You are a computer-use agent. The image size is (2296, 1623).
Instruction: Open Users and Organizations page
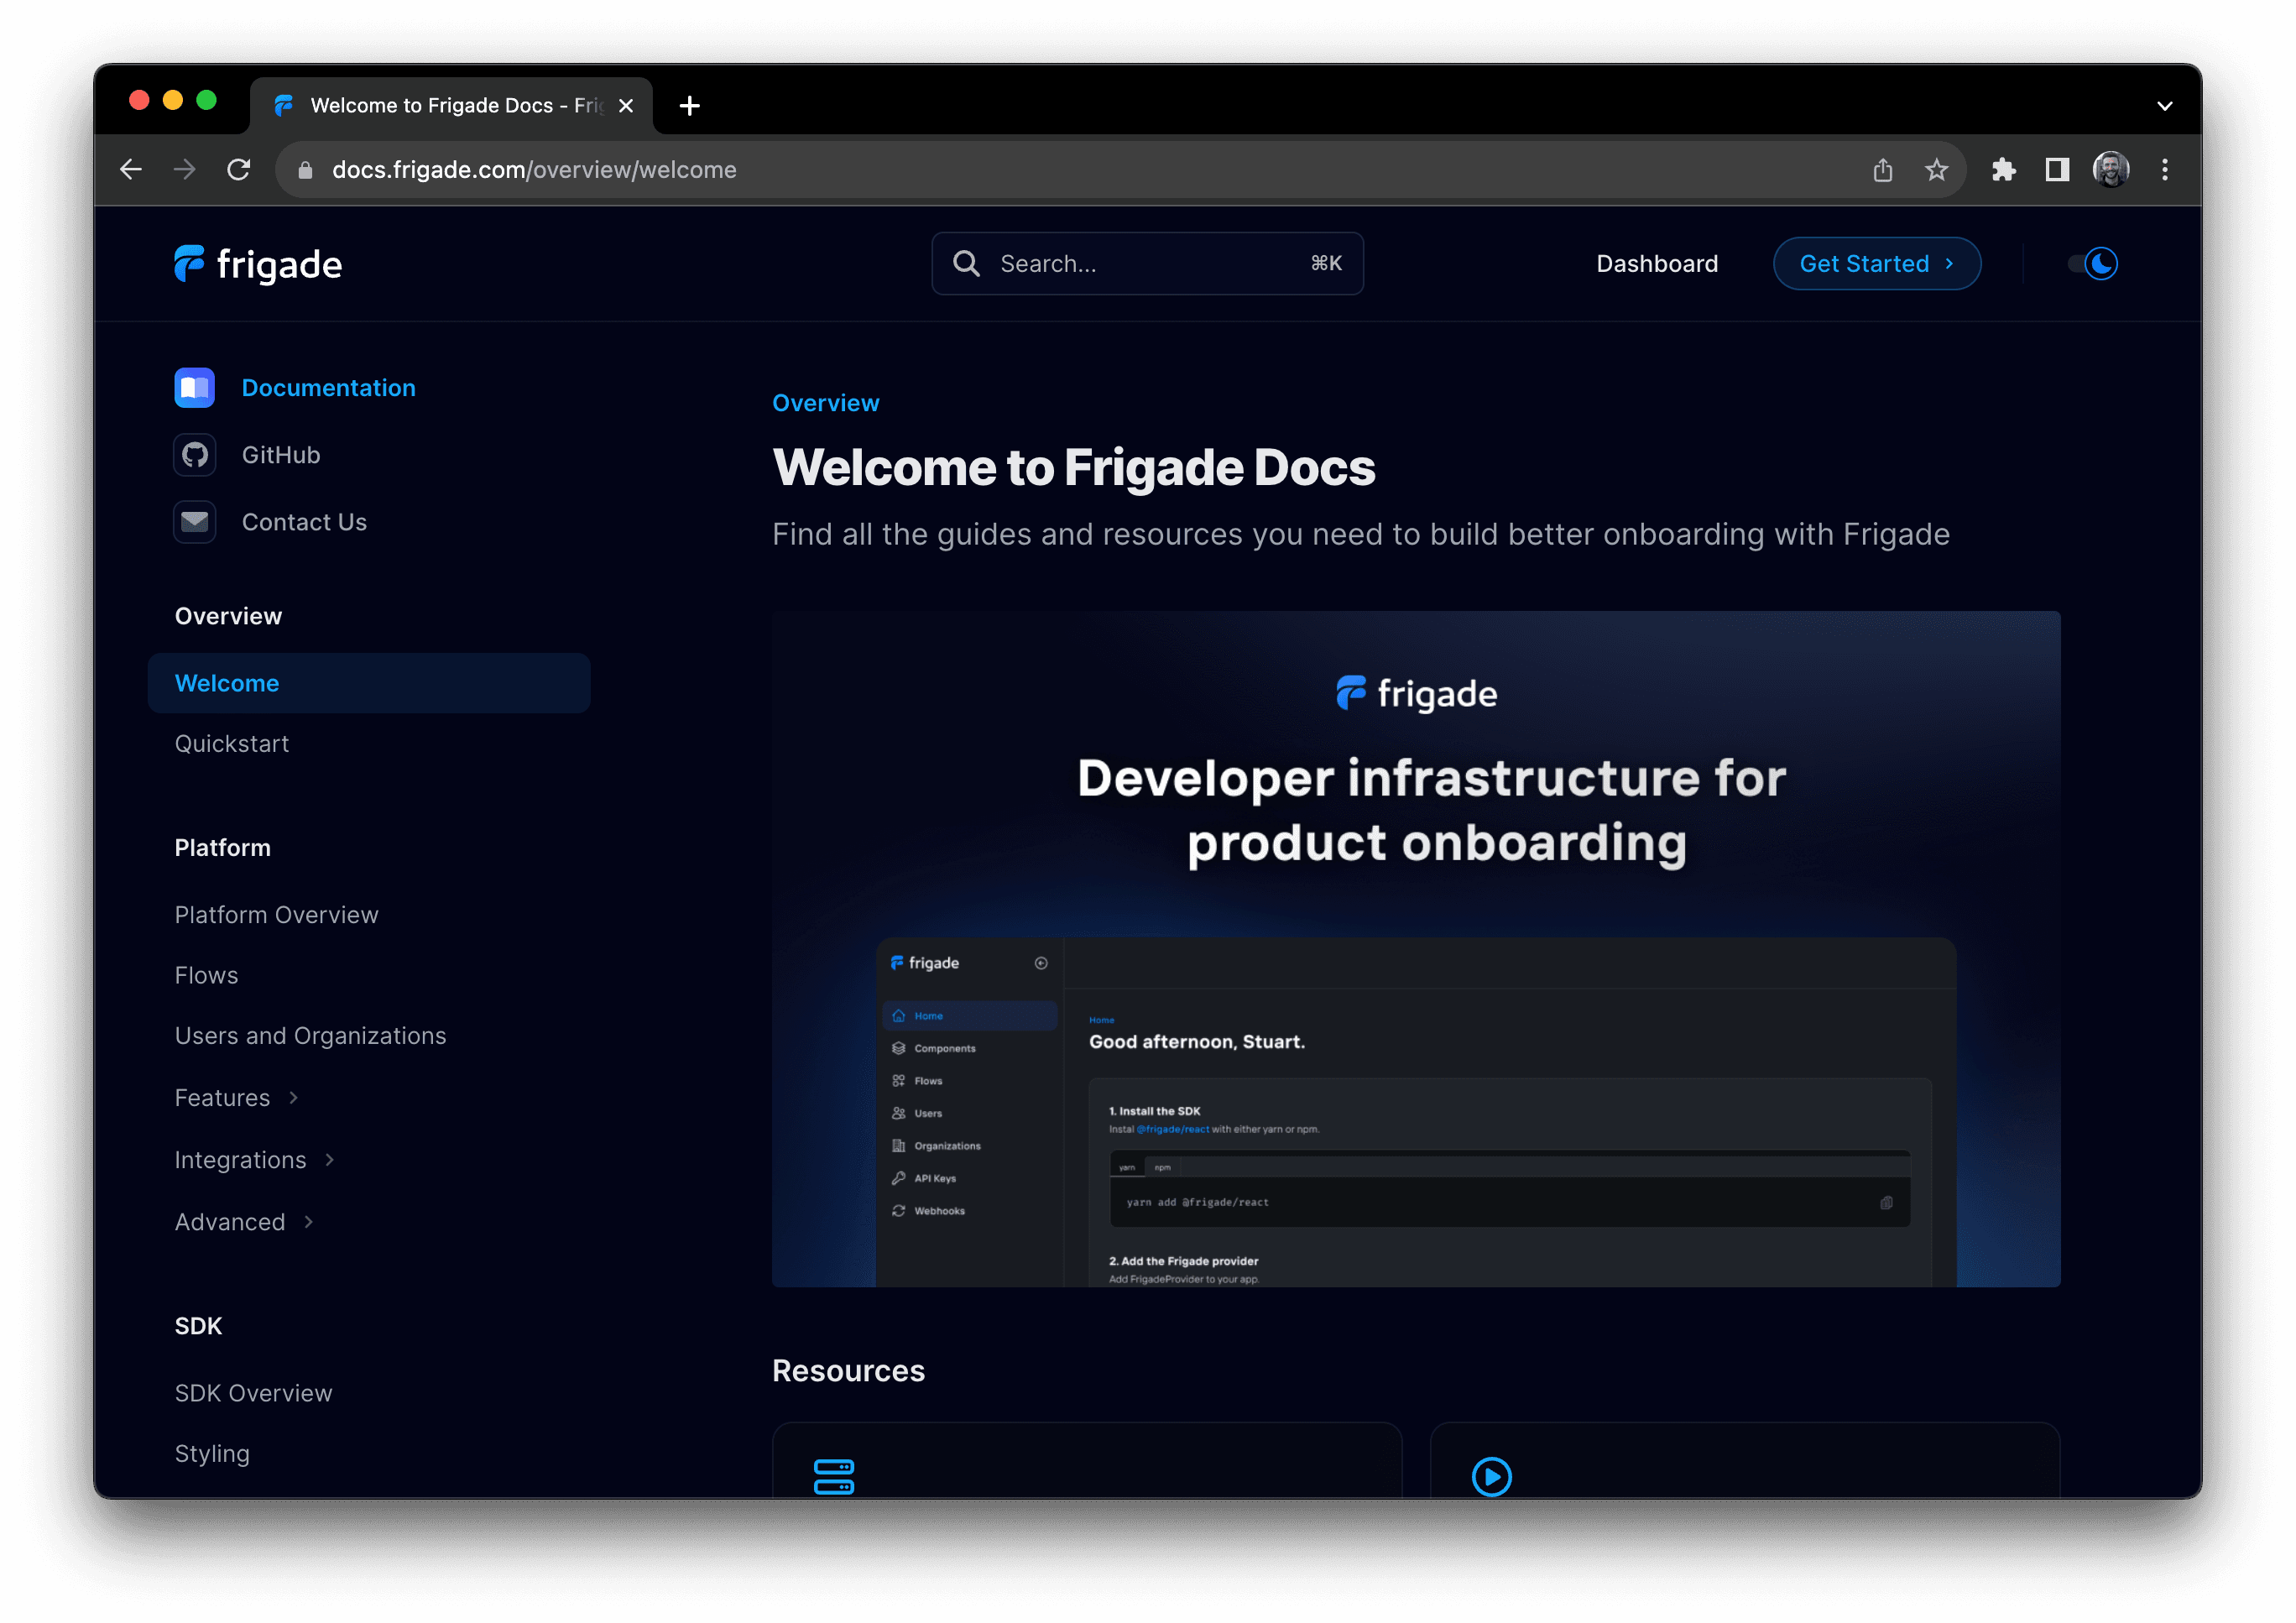311,1036
